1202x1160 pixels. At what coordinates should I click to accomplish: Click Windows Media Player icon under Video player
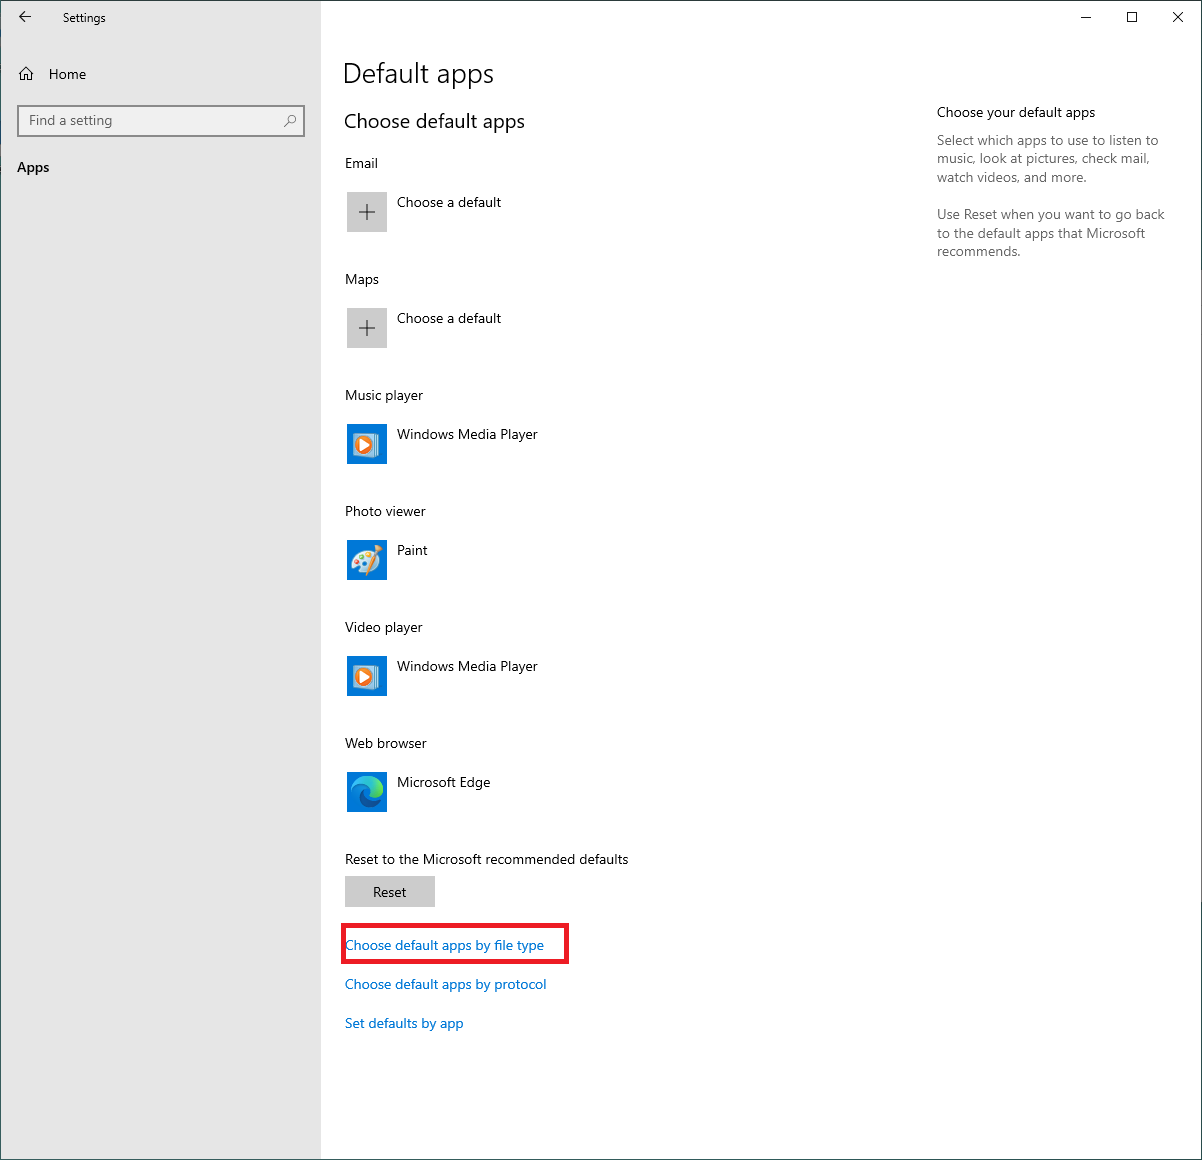point(367,676)
